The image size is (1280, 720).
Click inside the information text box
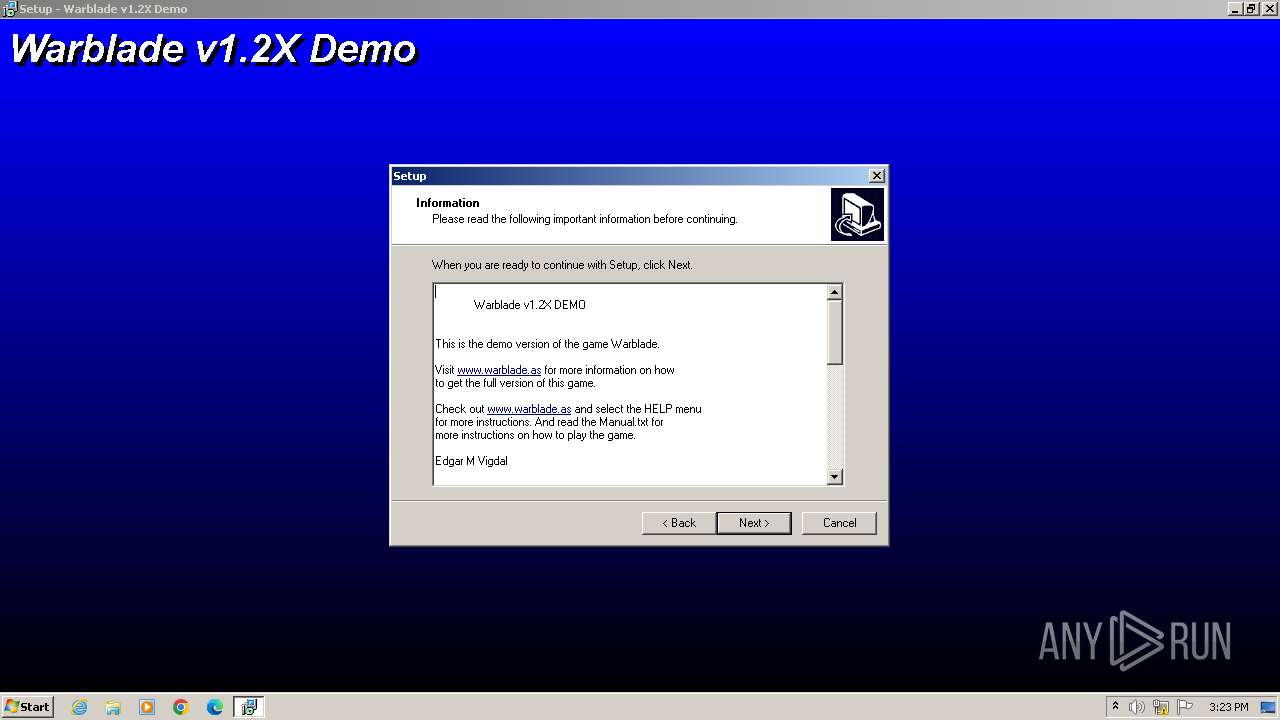tap(630, 384)
